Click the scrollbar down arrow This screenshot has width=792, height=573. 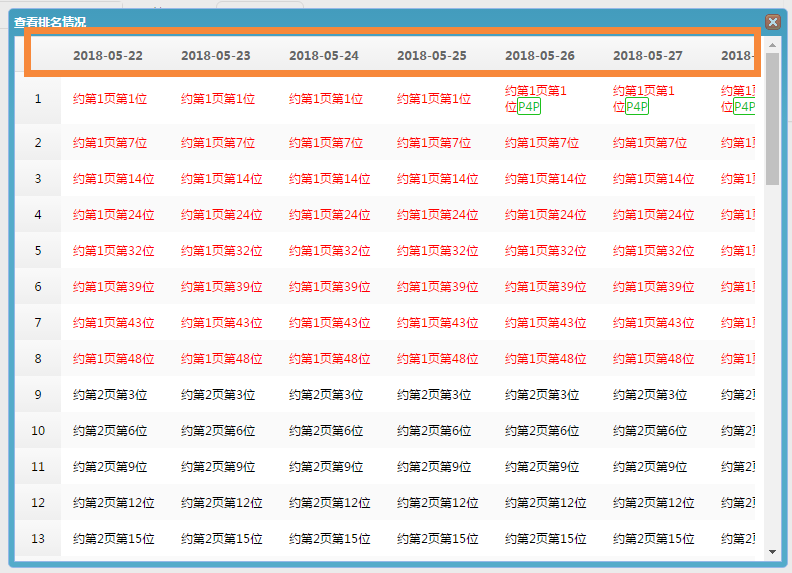pyautogui.click(x=772, y=552)
